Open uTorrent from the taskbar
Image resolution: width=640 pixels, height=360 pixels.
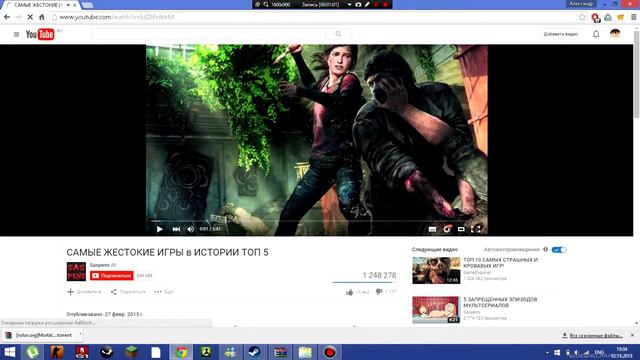(33, 352)
